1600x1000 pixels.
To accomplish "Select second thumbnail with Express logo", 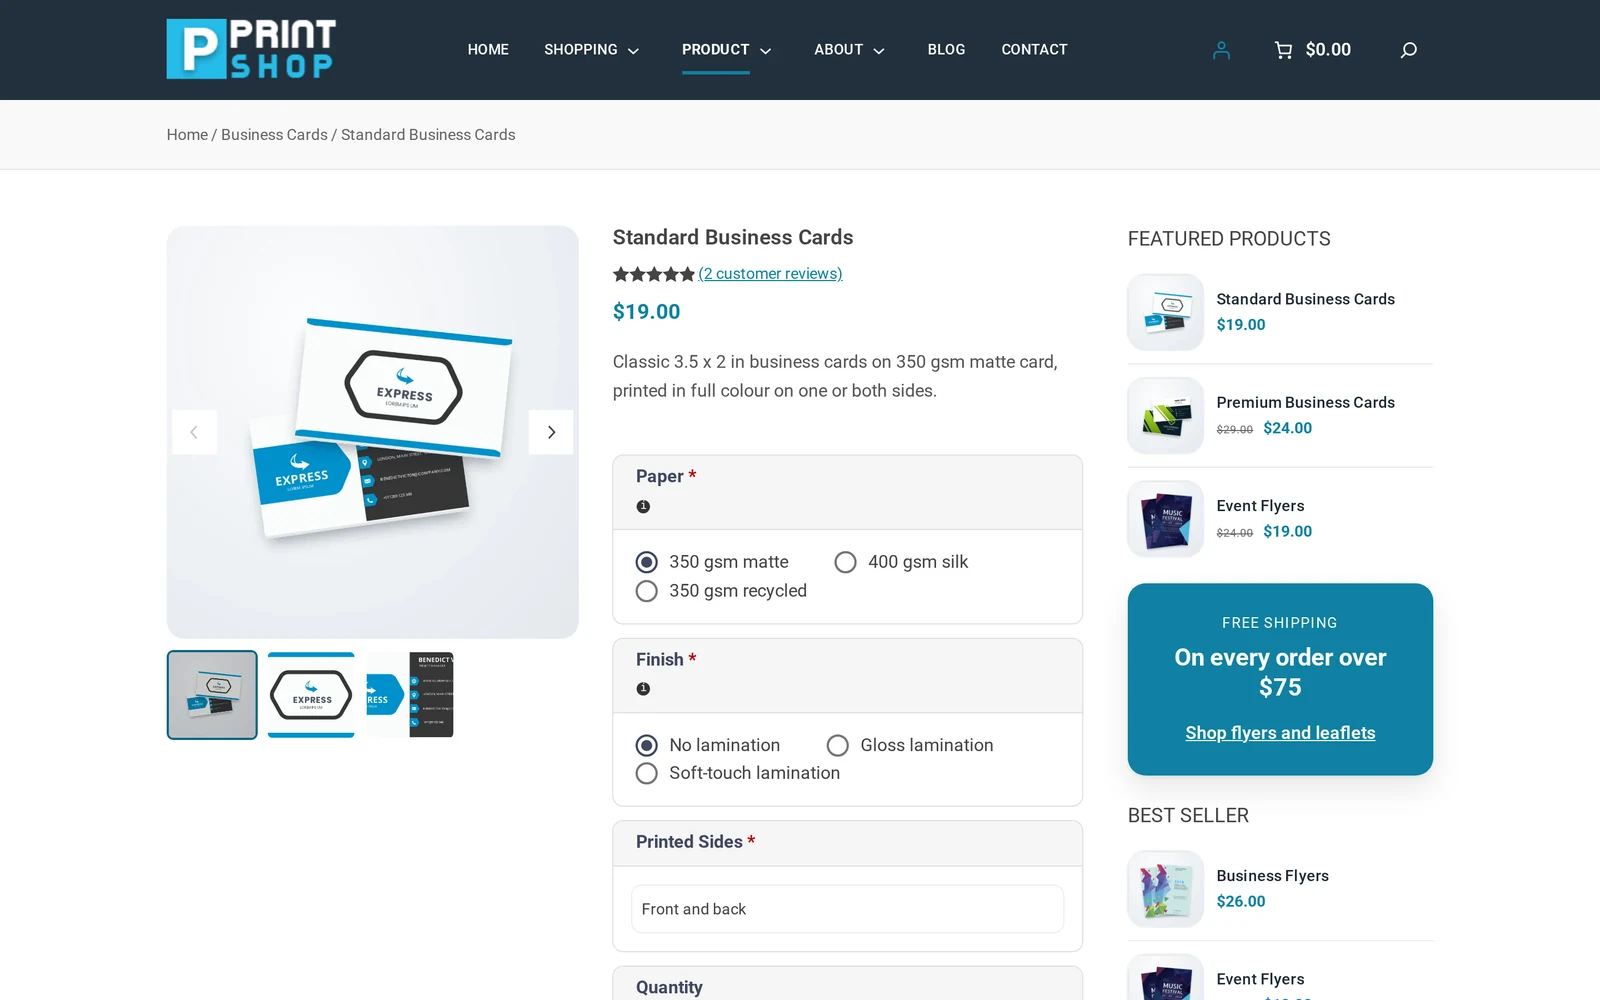I will point(311,695).
